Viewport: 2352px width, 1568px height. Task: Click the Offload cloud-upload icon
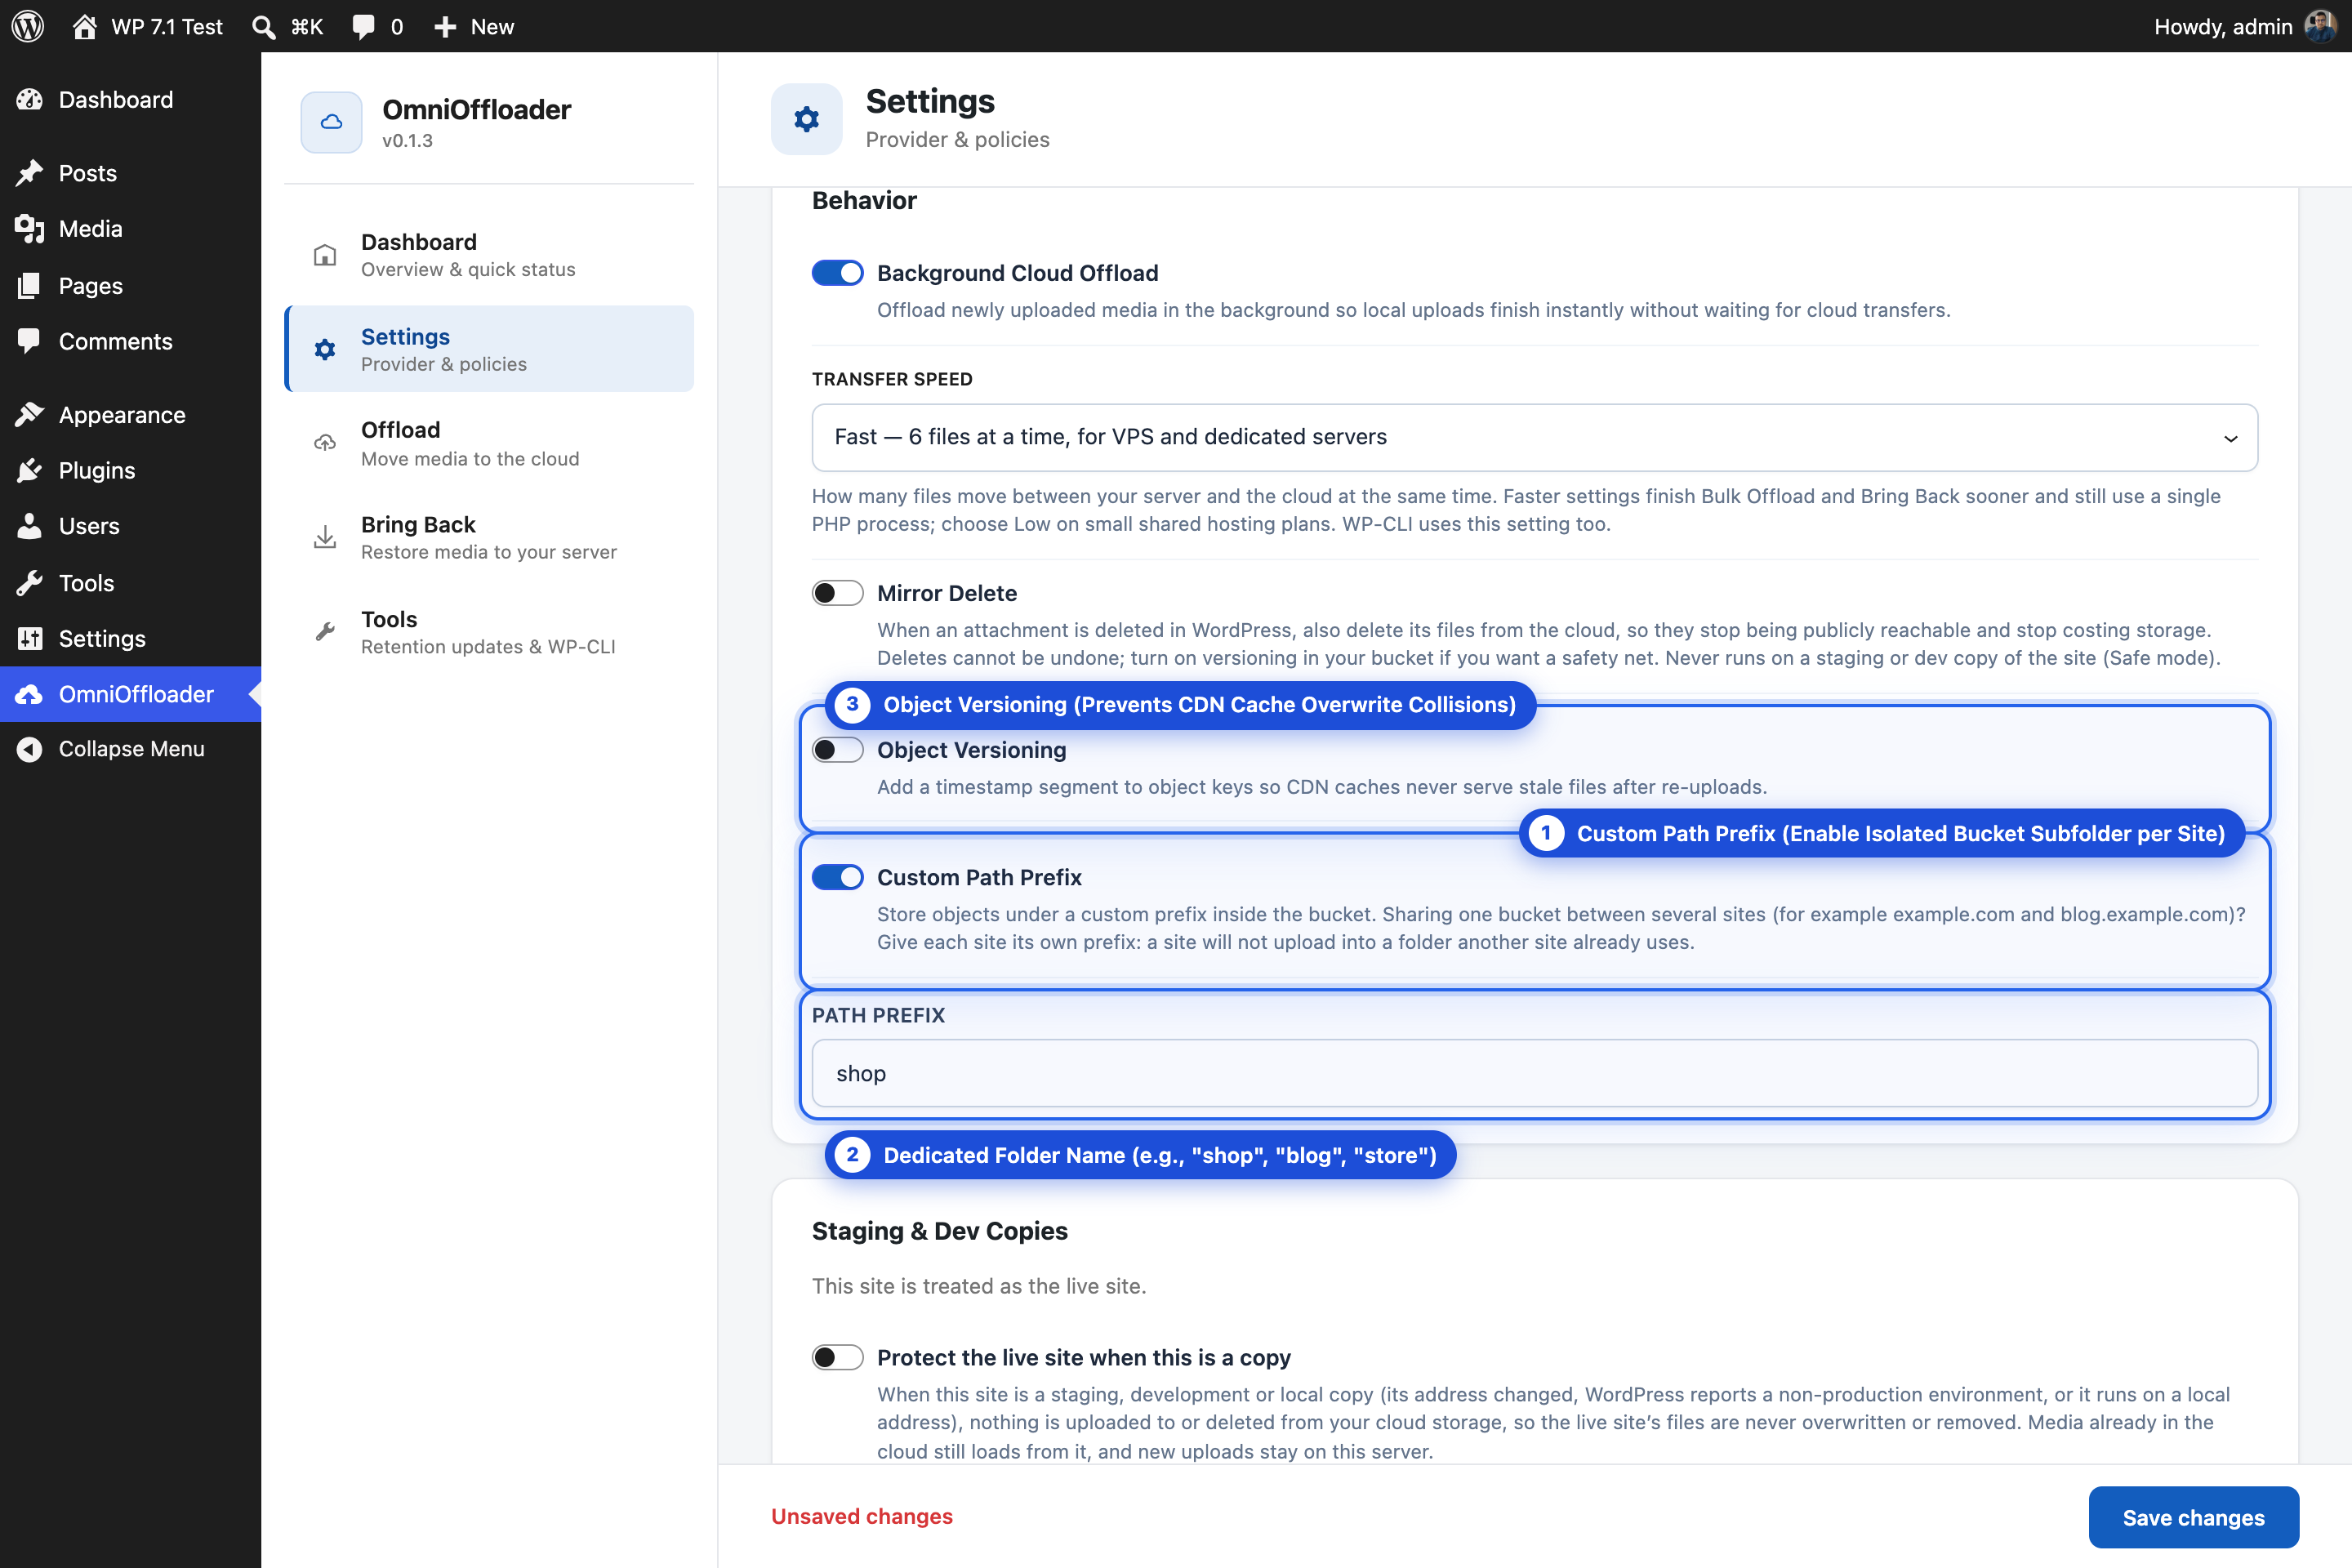[325, 443]
